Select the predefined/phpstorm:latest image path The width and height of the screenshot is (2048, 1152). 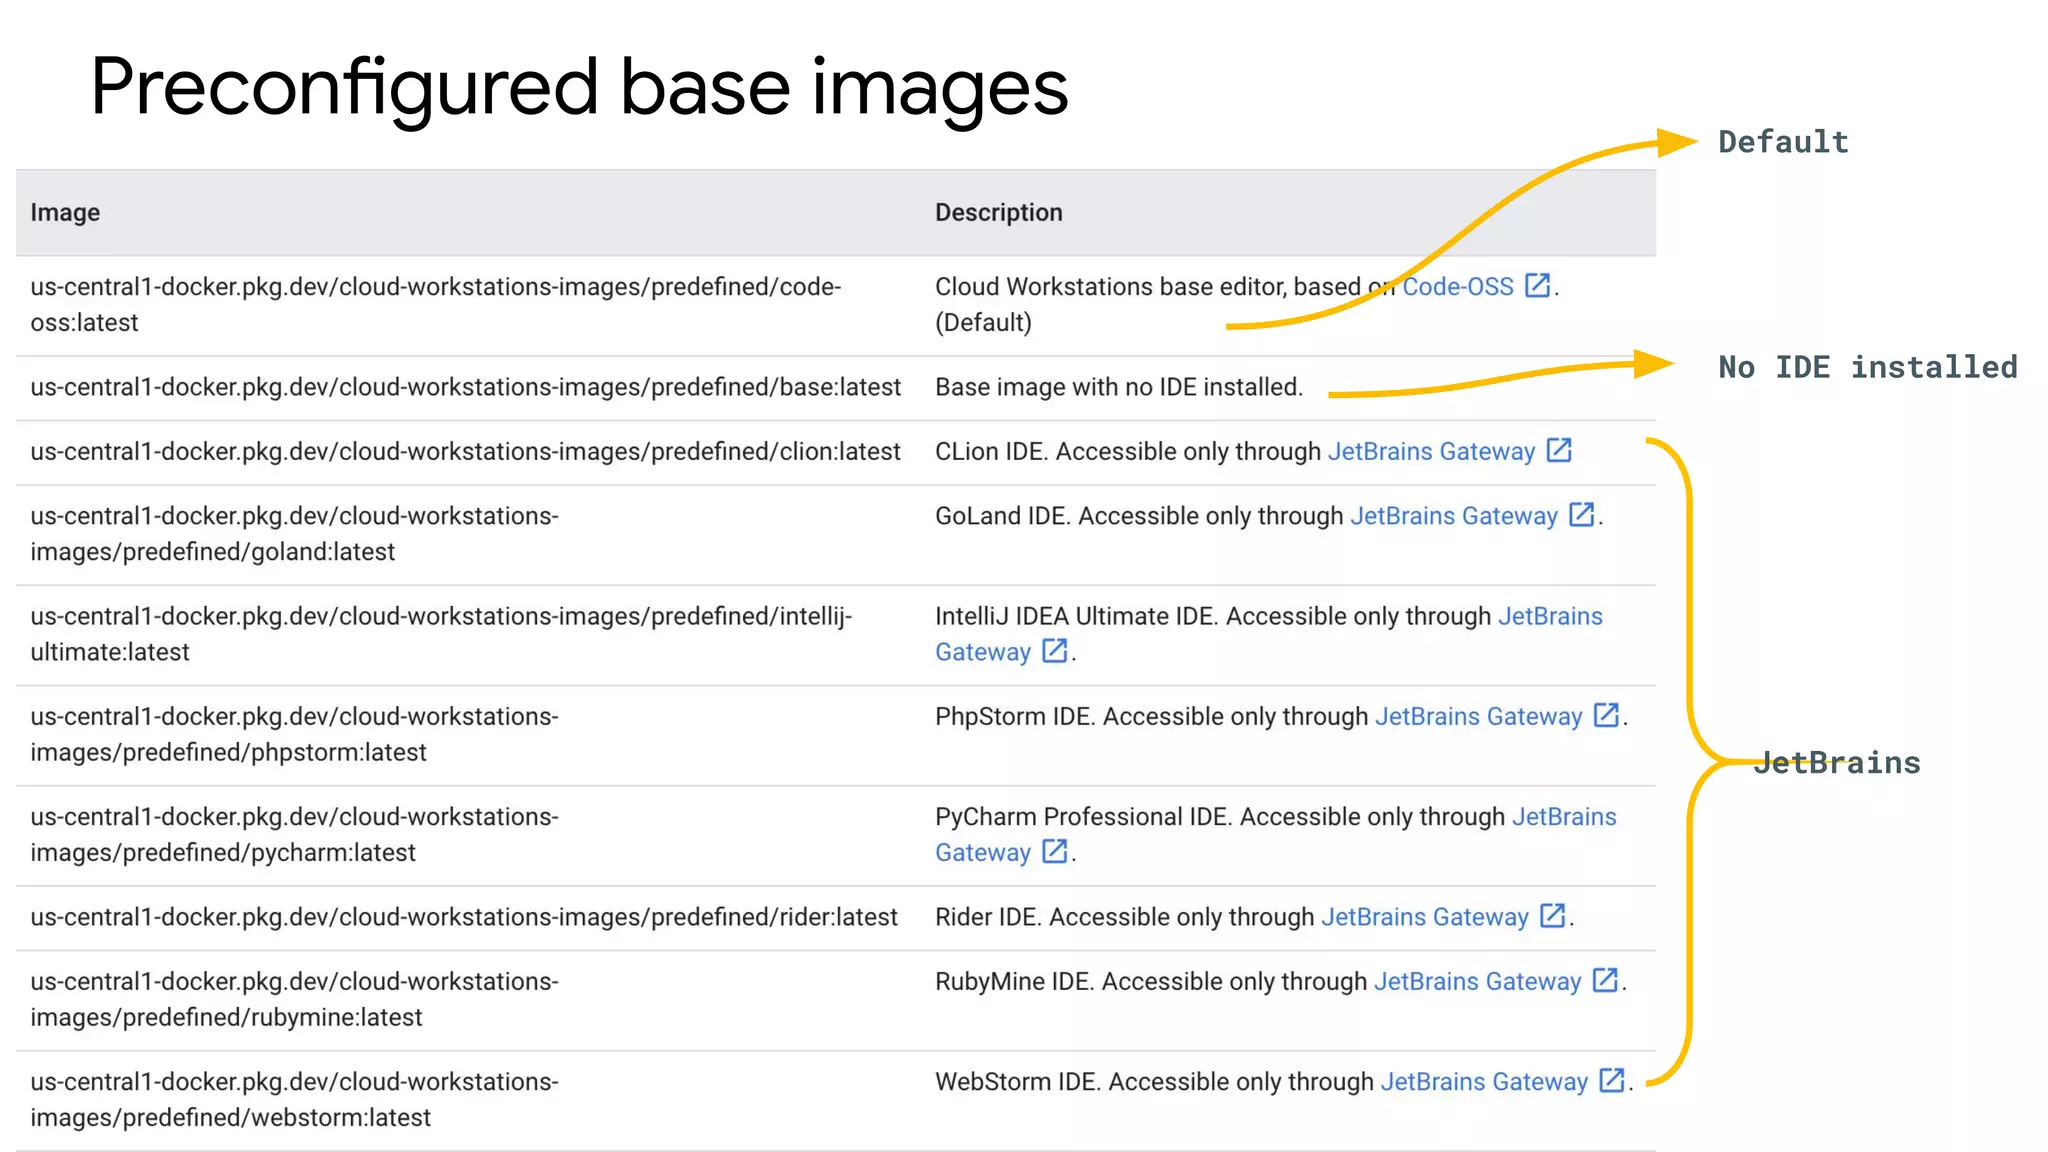(295, 735)
